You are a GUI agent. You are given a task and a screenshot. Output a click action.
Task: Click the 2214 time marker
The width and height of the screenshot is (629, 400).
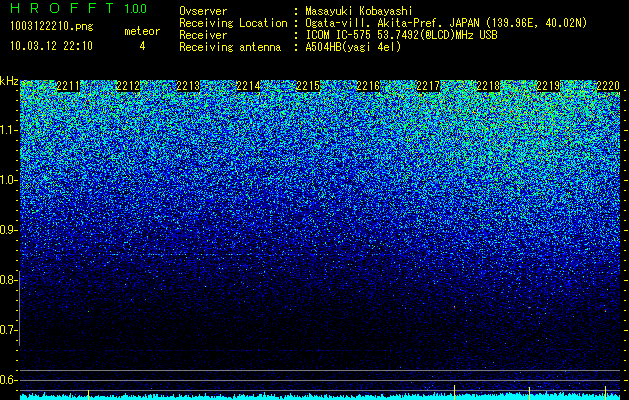point(248,86)
